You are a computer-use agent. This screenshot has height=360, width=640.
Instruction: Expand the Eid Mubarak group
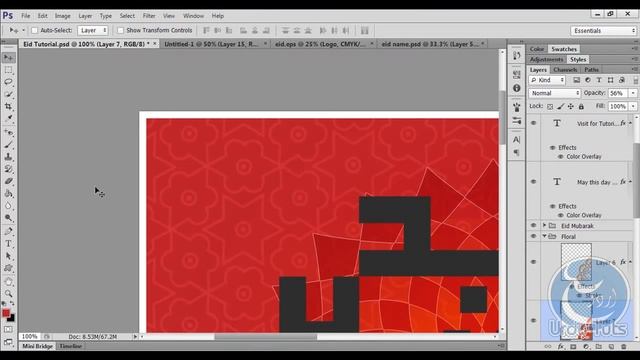click(x=544, y=225)
